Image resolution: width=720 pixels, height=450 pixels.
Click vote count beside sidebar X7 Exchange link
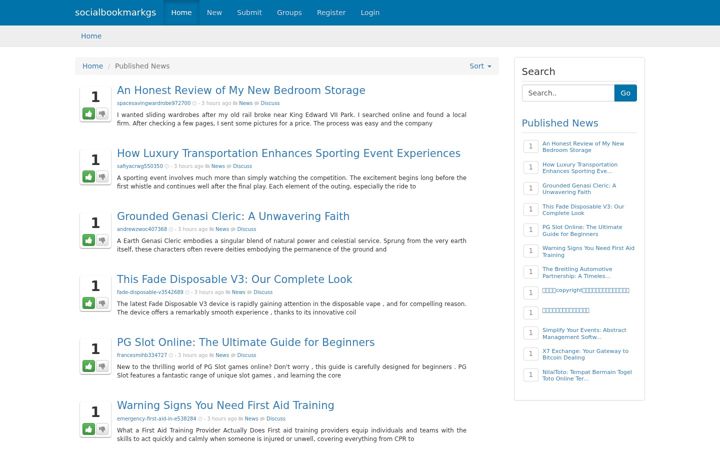pos(531,354)
